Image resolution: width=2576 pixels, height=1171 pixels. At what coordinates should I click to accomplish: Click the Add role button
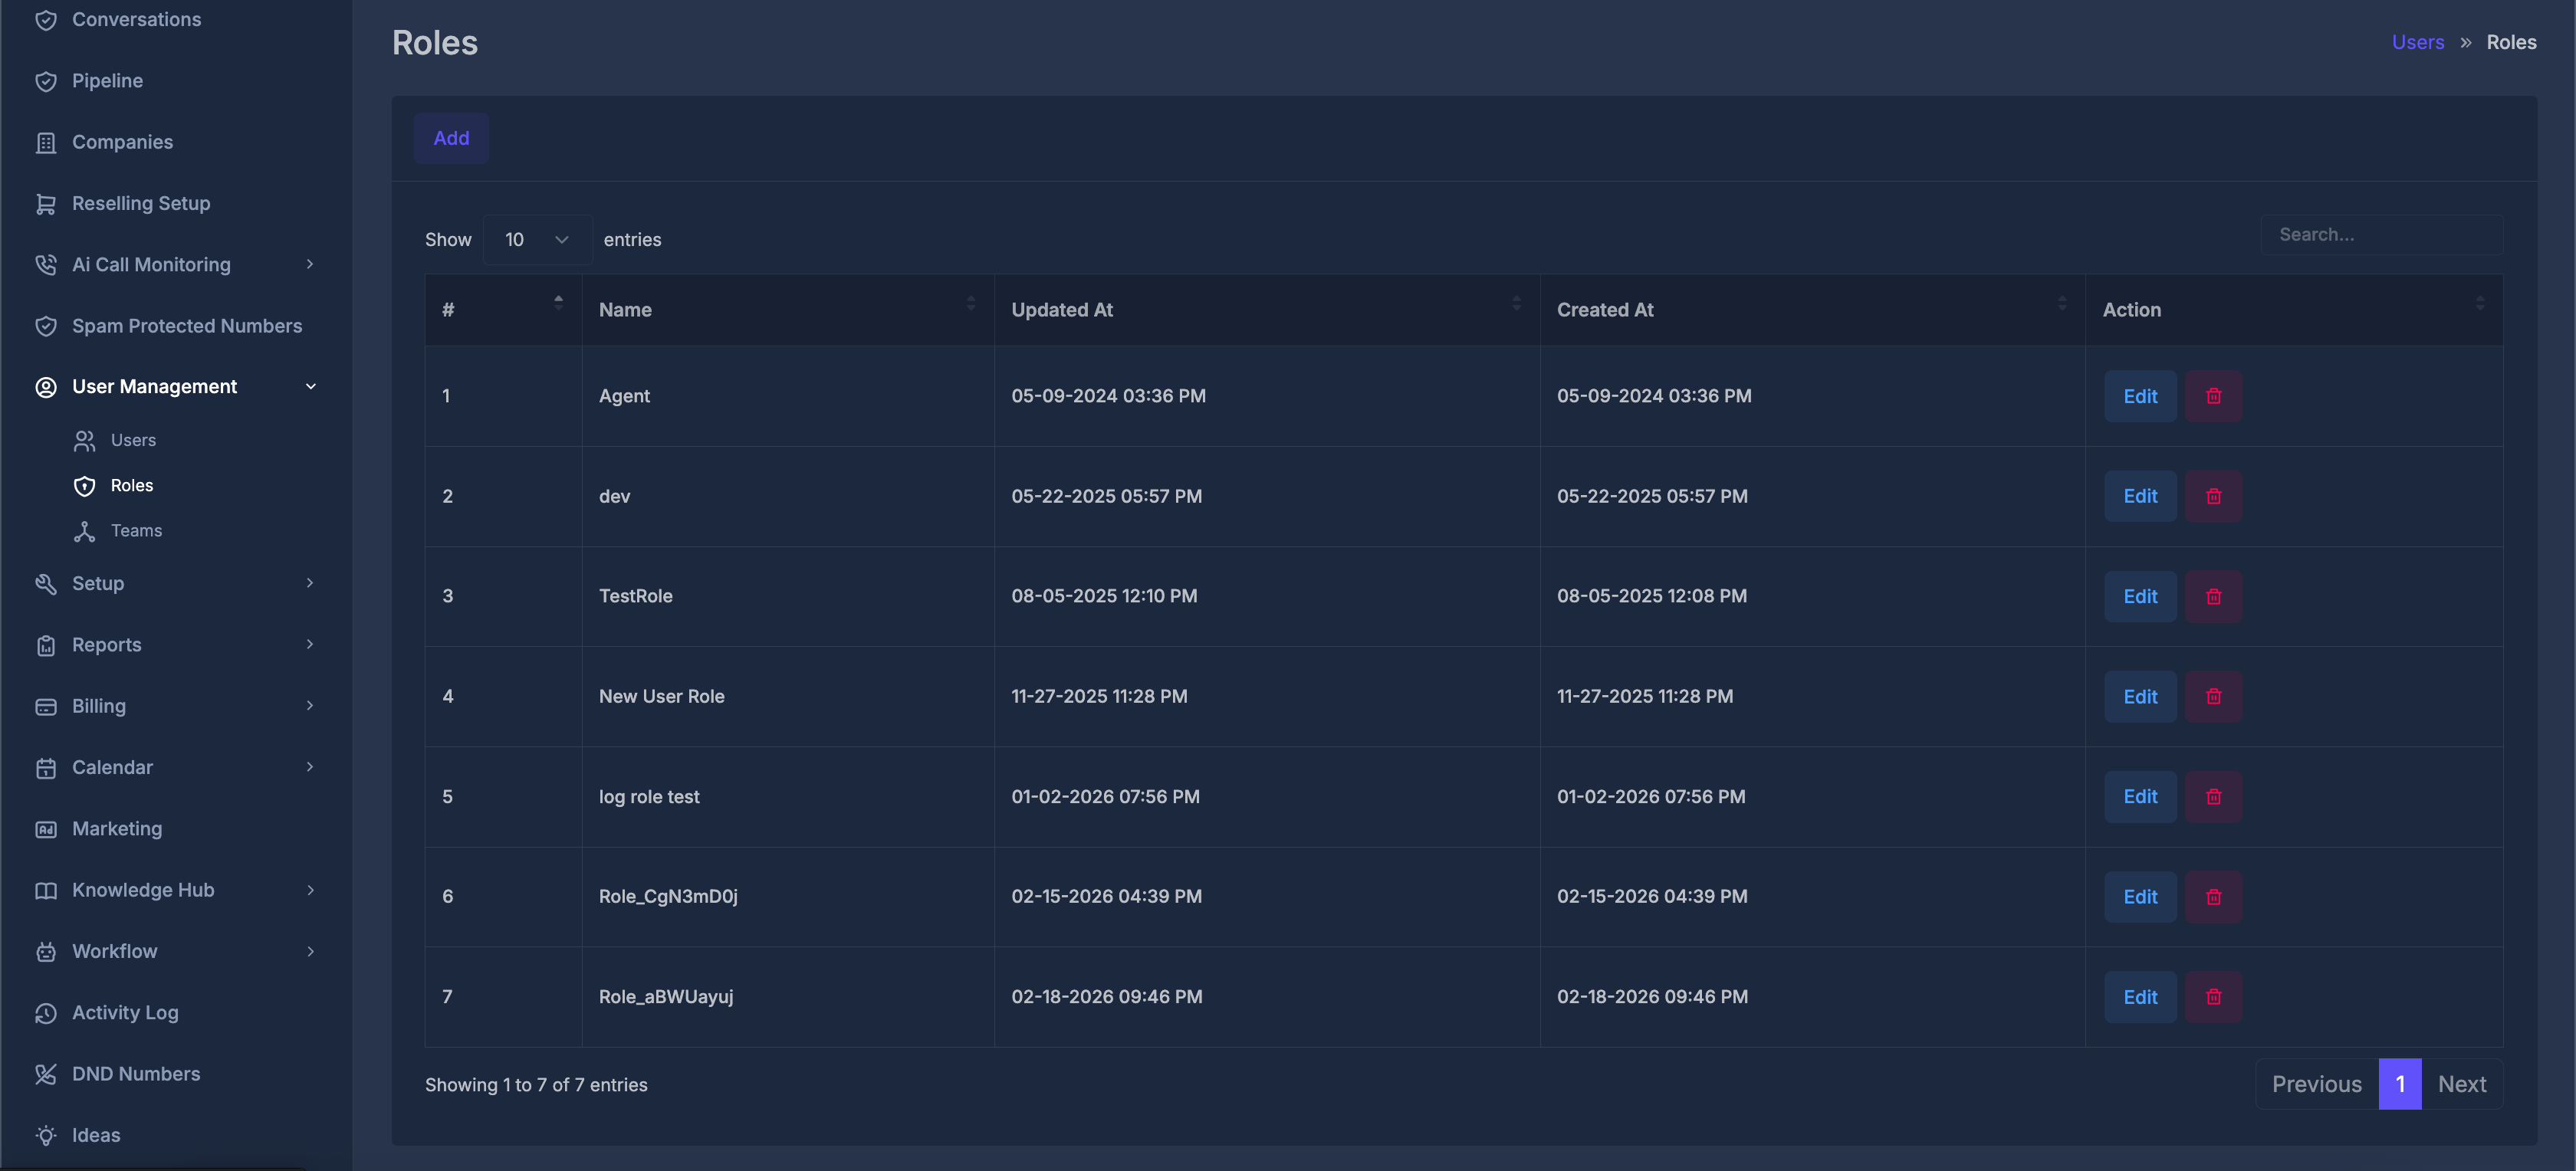[451, 138]
